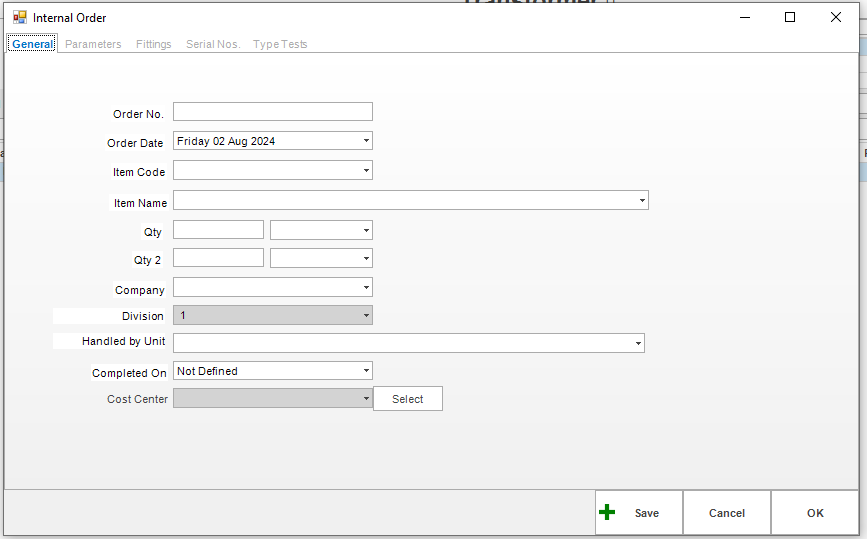This screenshot has width=867, height=539.
Task: Expand the Handled by Unit dropdown
Action: point(638,344)
